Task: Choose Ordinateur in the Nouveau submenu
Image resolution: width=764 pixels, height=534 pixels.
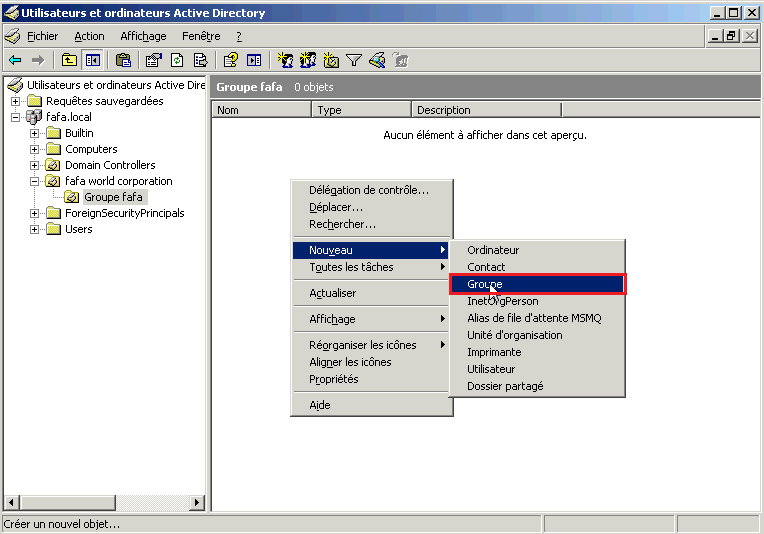Action: [x=537, y=250]
